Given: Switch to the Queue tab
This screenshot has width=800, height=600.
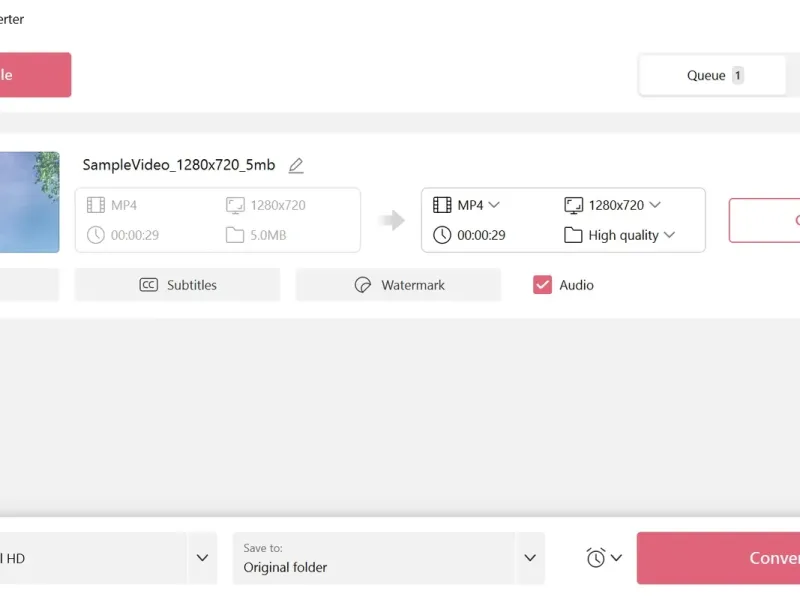Looking at the screenshot, I should tap(712, 76).
